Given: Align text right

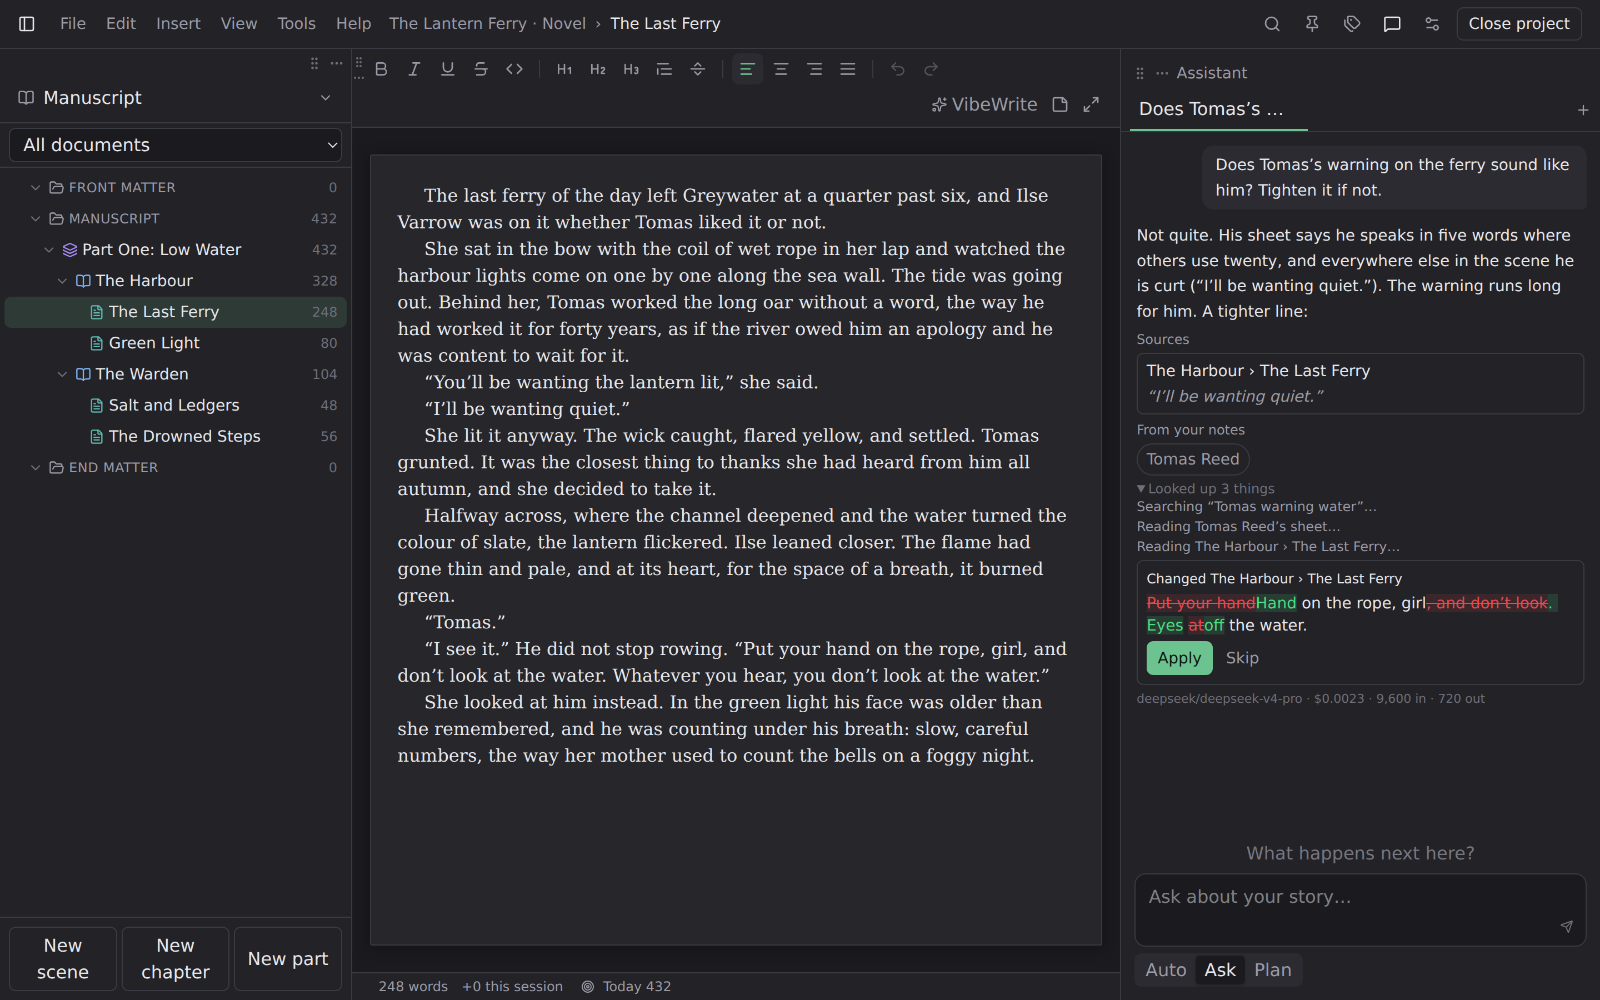Looking at the screenshot, I should [x=815, y=69].
